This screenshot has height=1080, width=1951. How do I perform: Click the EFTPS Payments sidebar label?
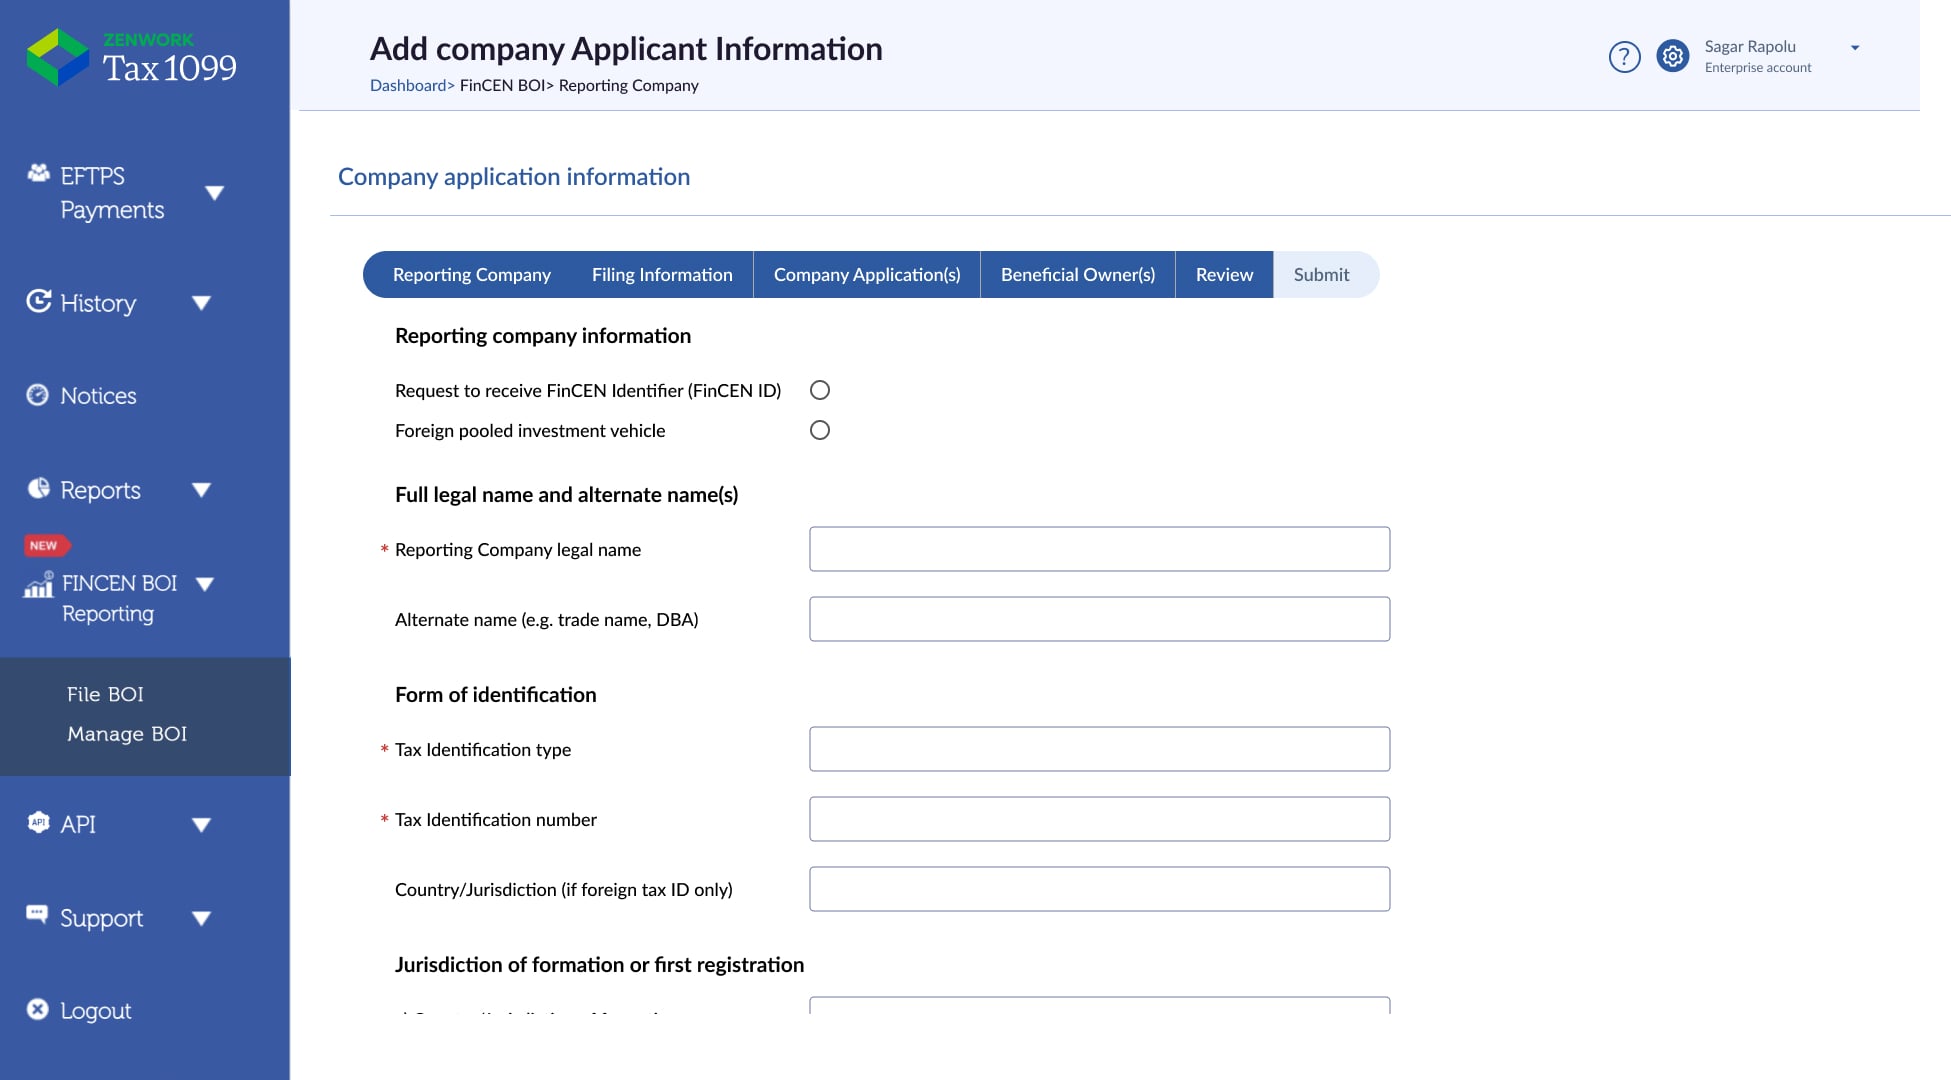[112, 193]
